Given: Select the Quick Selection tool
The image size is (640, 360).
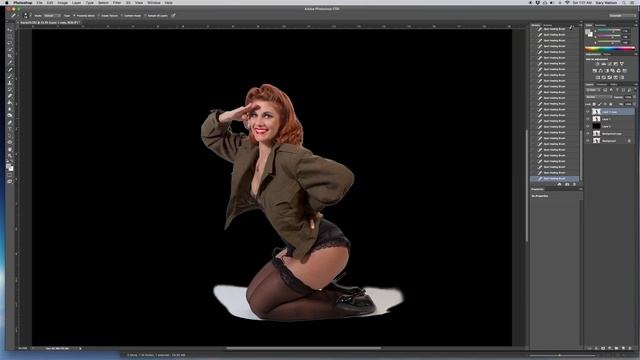Looking at the screenshot, I should click(x=10, y=49).
